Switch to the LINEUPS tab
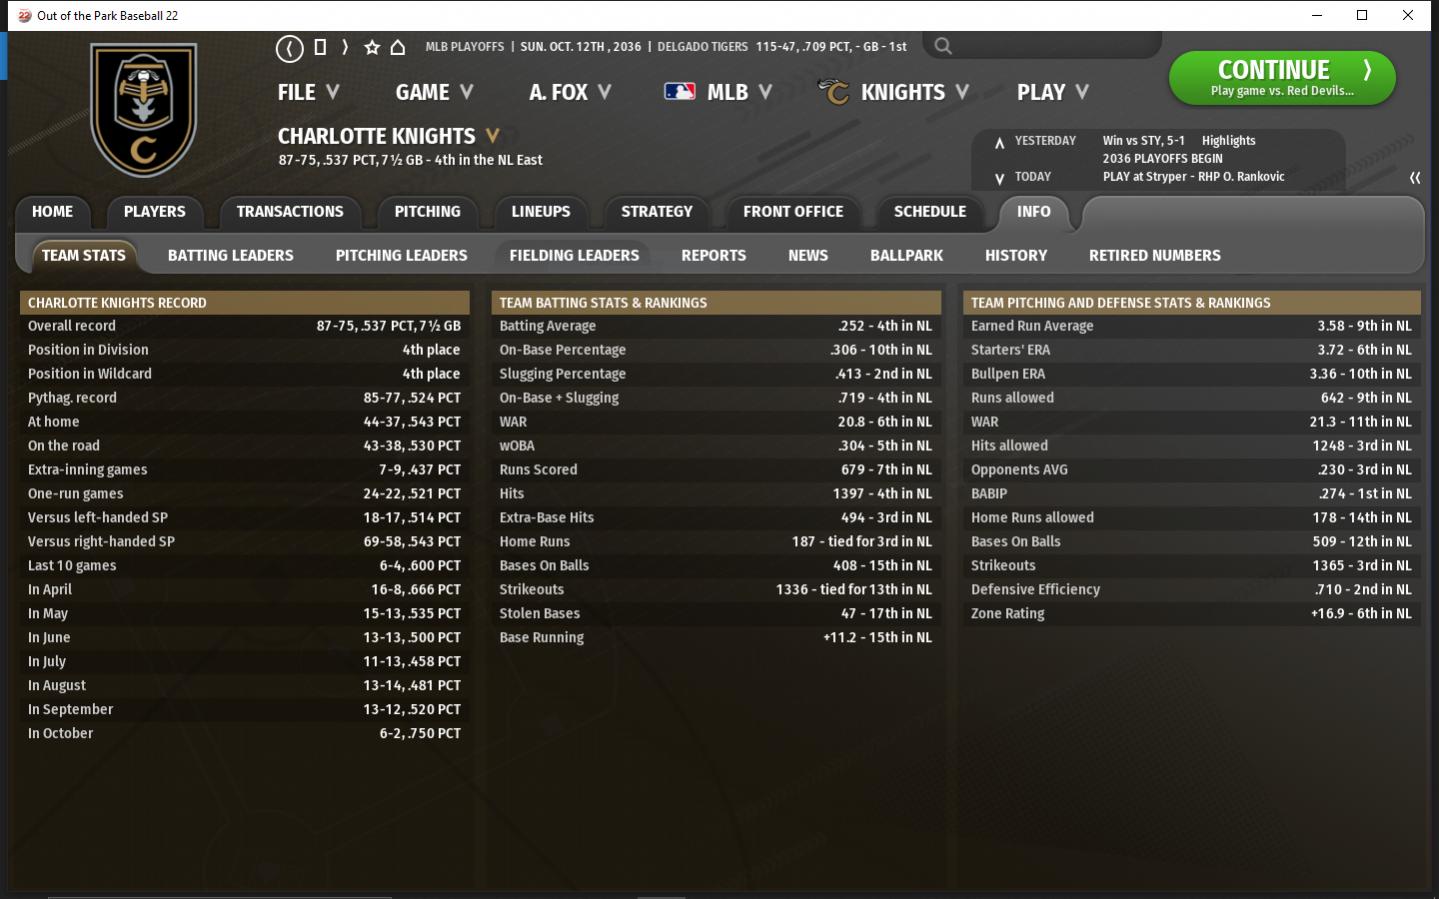The width and height of the screenshot is (1439, 899). pyautogui.click(x=541, y=212)
